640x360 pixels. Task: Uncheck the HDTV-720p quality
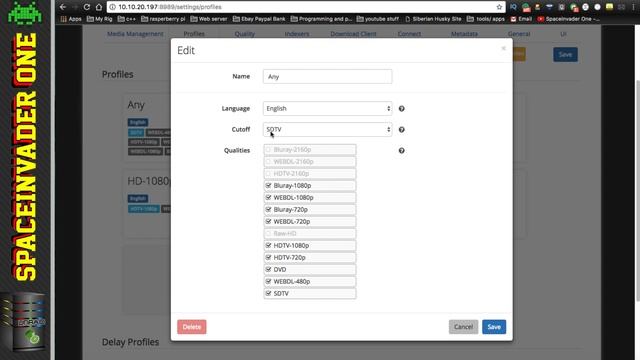(268, 258)
